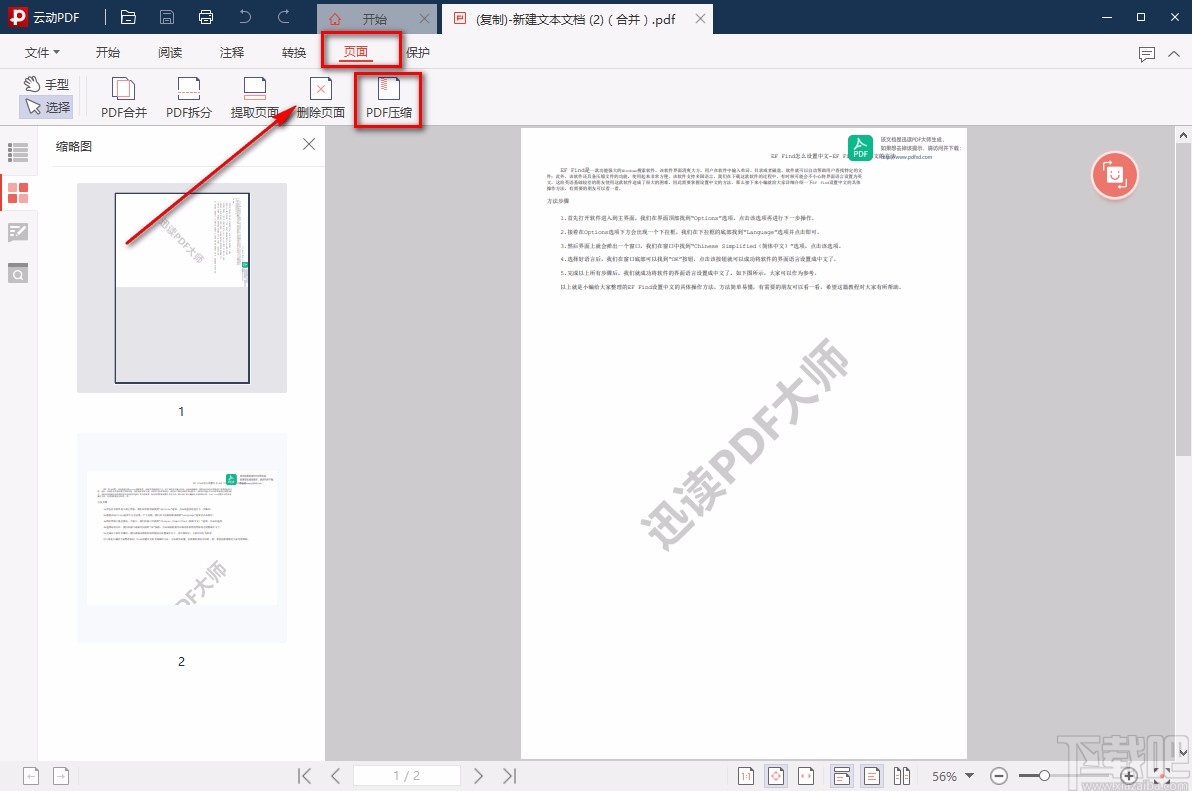Select page 2 thumbnail
The image size is (1192, 791).
click(x=182, y=538)
